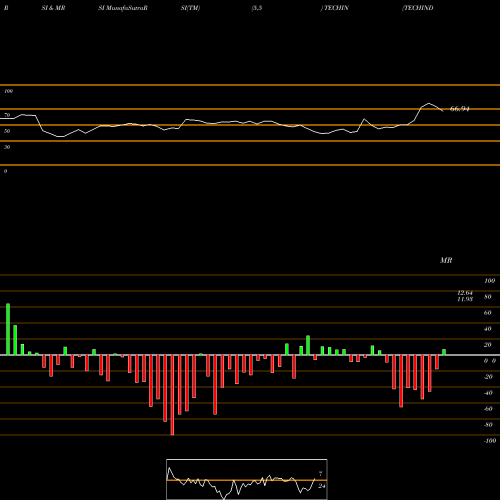
Task: Click the '(TECHIND' header text
Action: tap(418, 8)
